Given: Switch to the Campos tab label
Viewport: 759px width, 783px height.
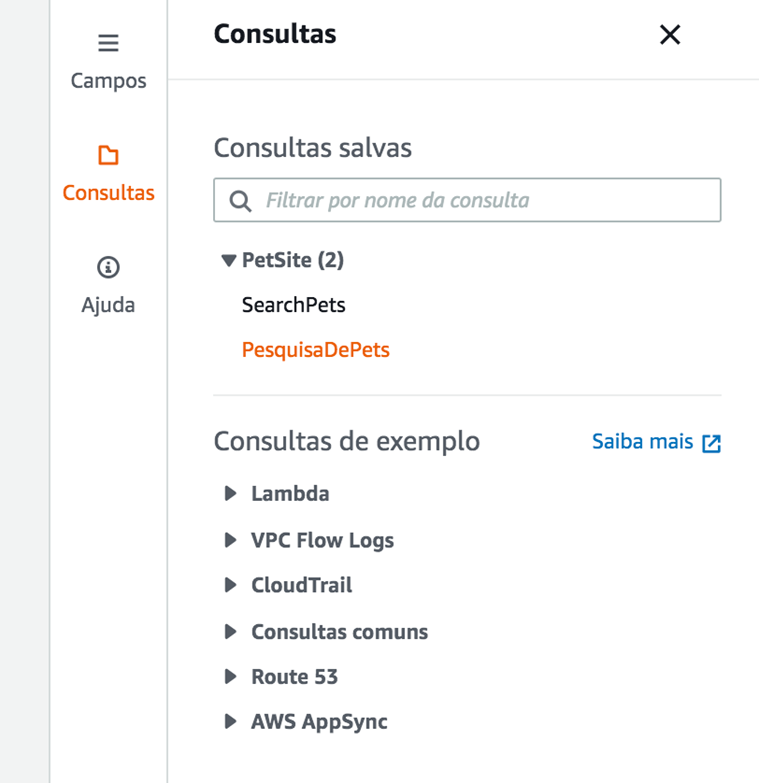Looking at the screenshot, I should tap(108, 81).
